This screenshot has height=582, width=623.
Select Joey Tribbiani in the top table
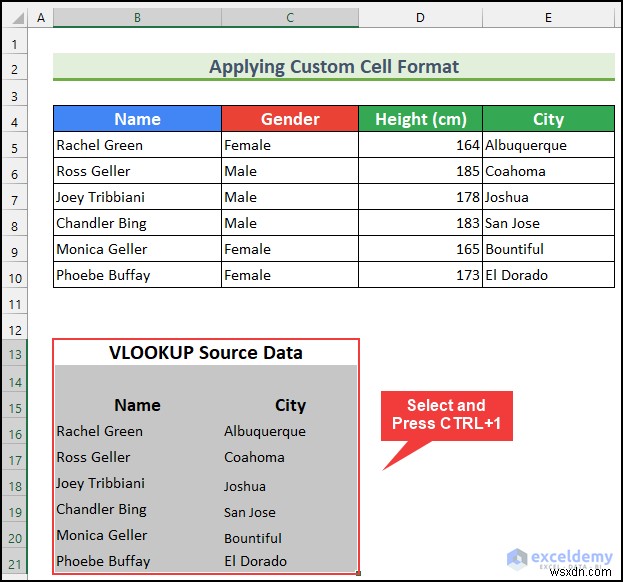137,197
